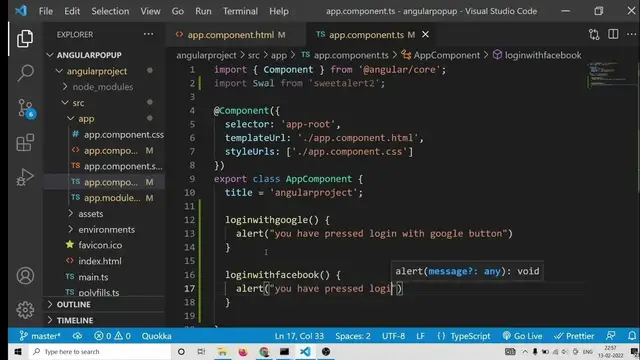Open the app.component spec file in explorer
Image resolution: width=640 pixels, height=360 pixels.
123,166
